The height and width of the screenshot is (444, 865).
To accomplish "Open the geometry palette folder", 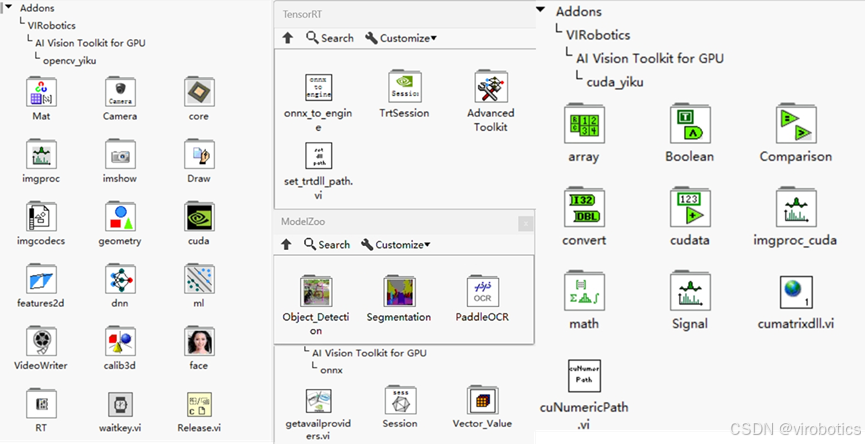I will 120,217.
